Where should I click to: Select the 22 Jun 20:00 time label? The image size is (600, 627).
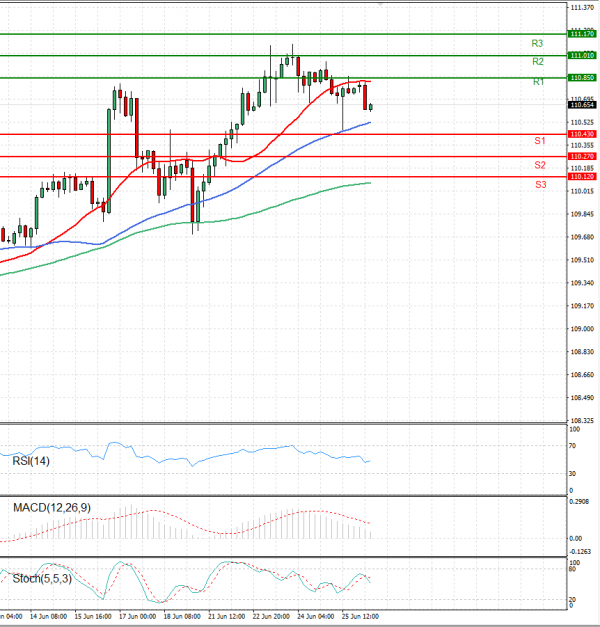pyautogui.click(x=270, y=617)
